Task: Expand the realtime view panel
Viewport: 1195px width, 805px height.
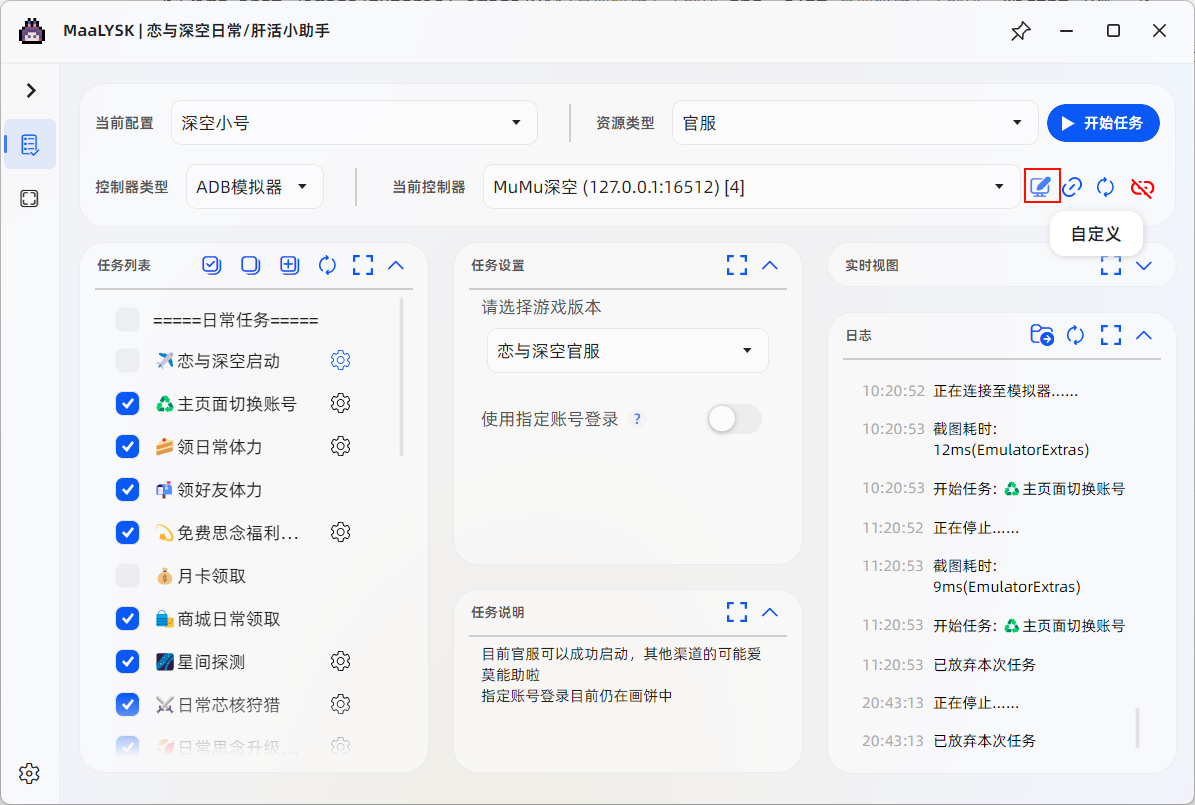Action: click(x=1144, y=265)
